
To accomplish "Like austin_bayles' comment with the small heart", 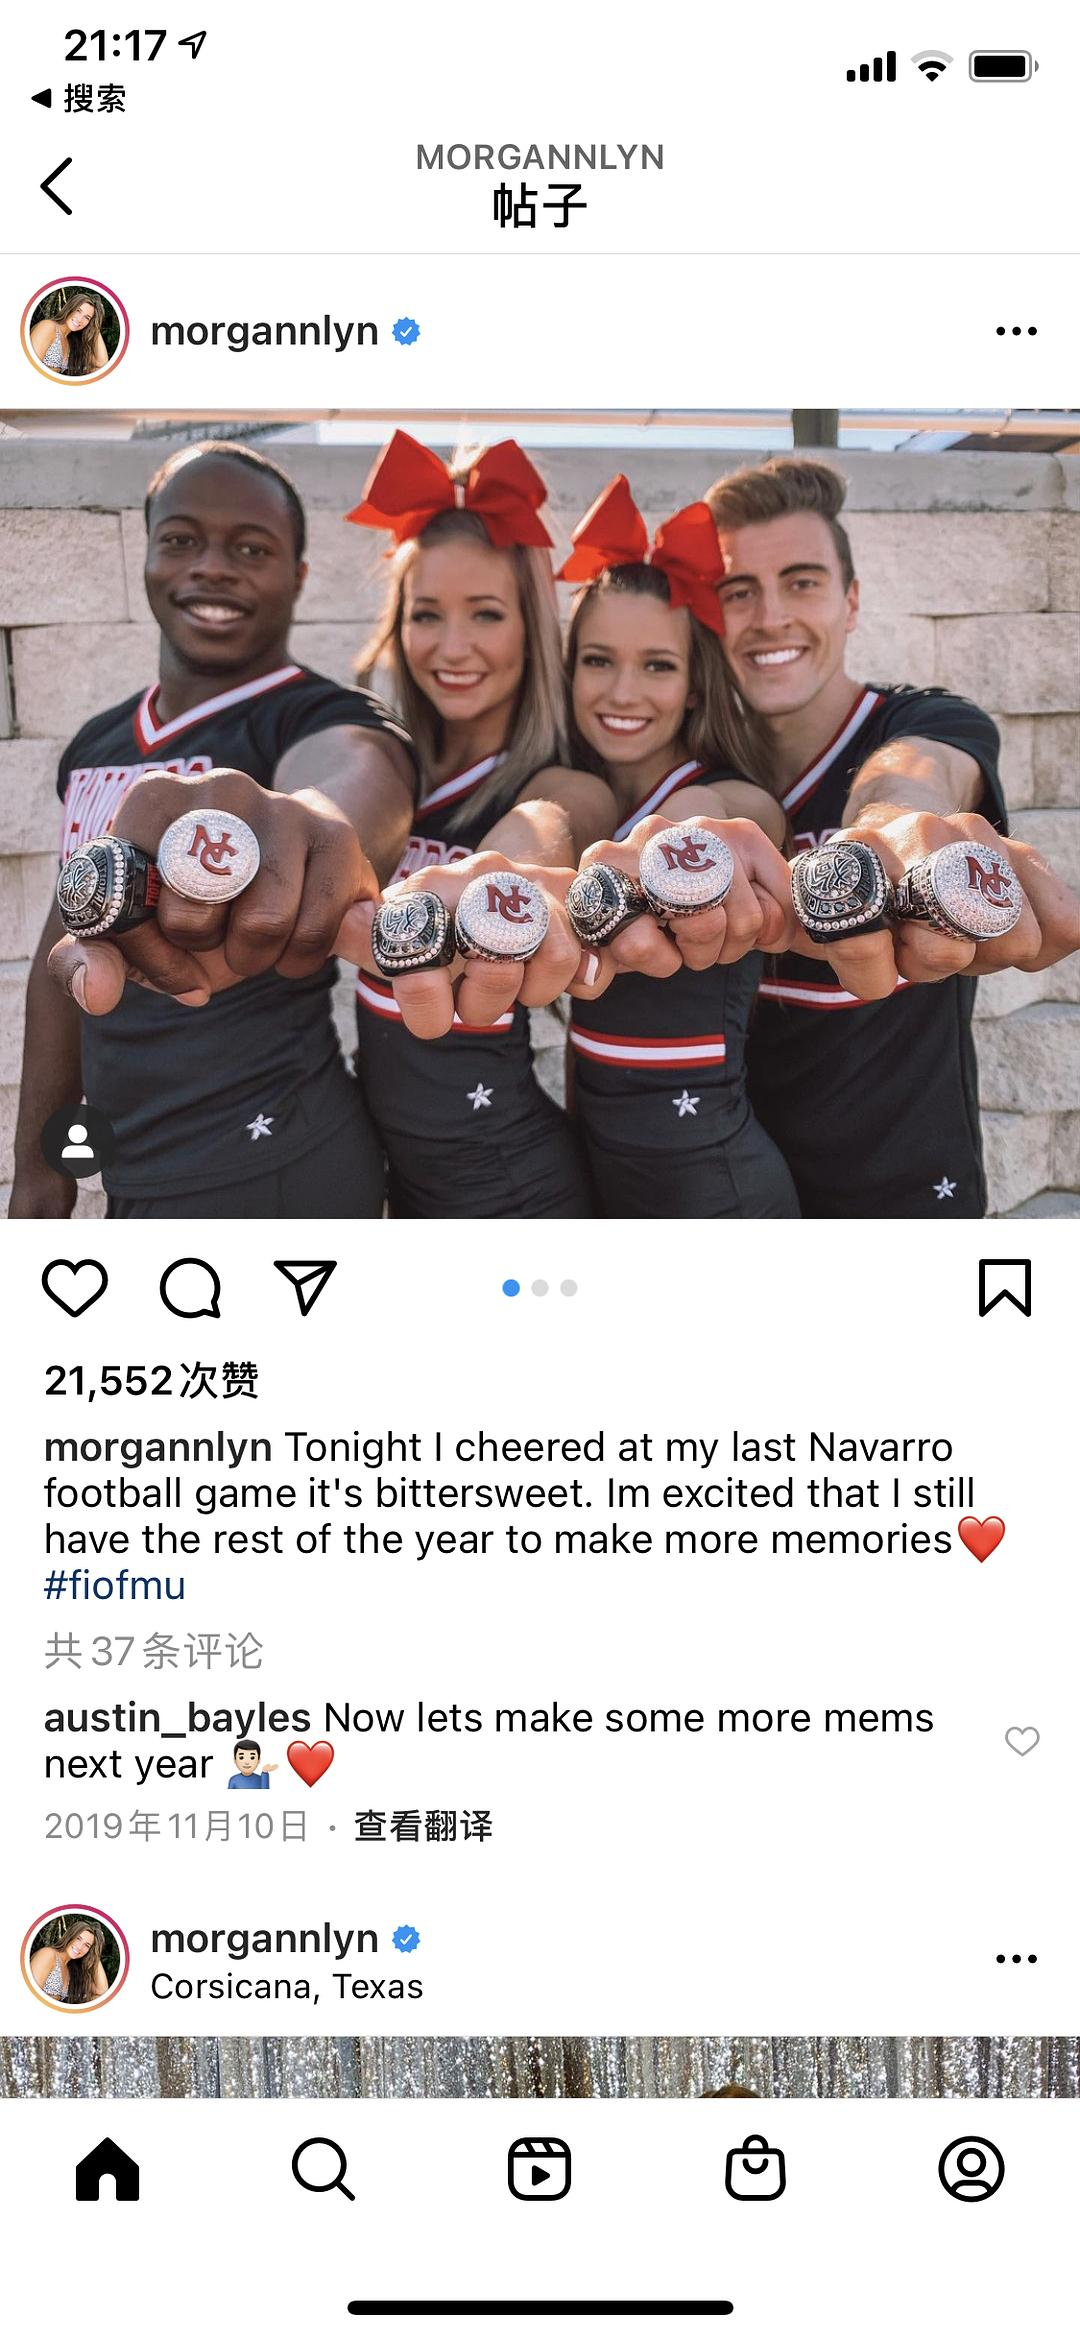I will [x=1022, y=1741].
